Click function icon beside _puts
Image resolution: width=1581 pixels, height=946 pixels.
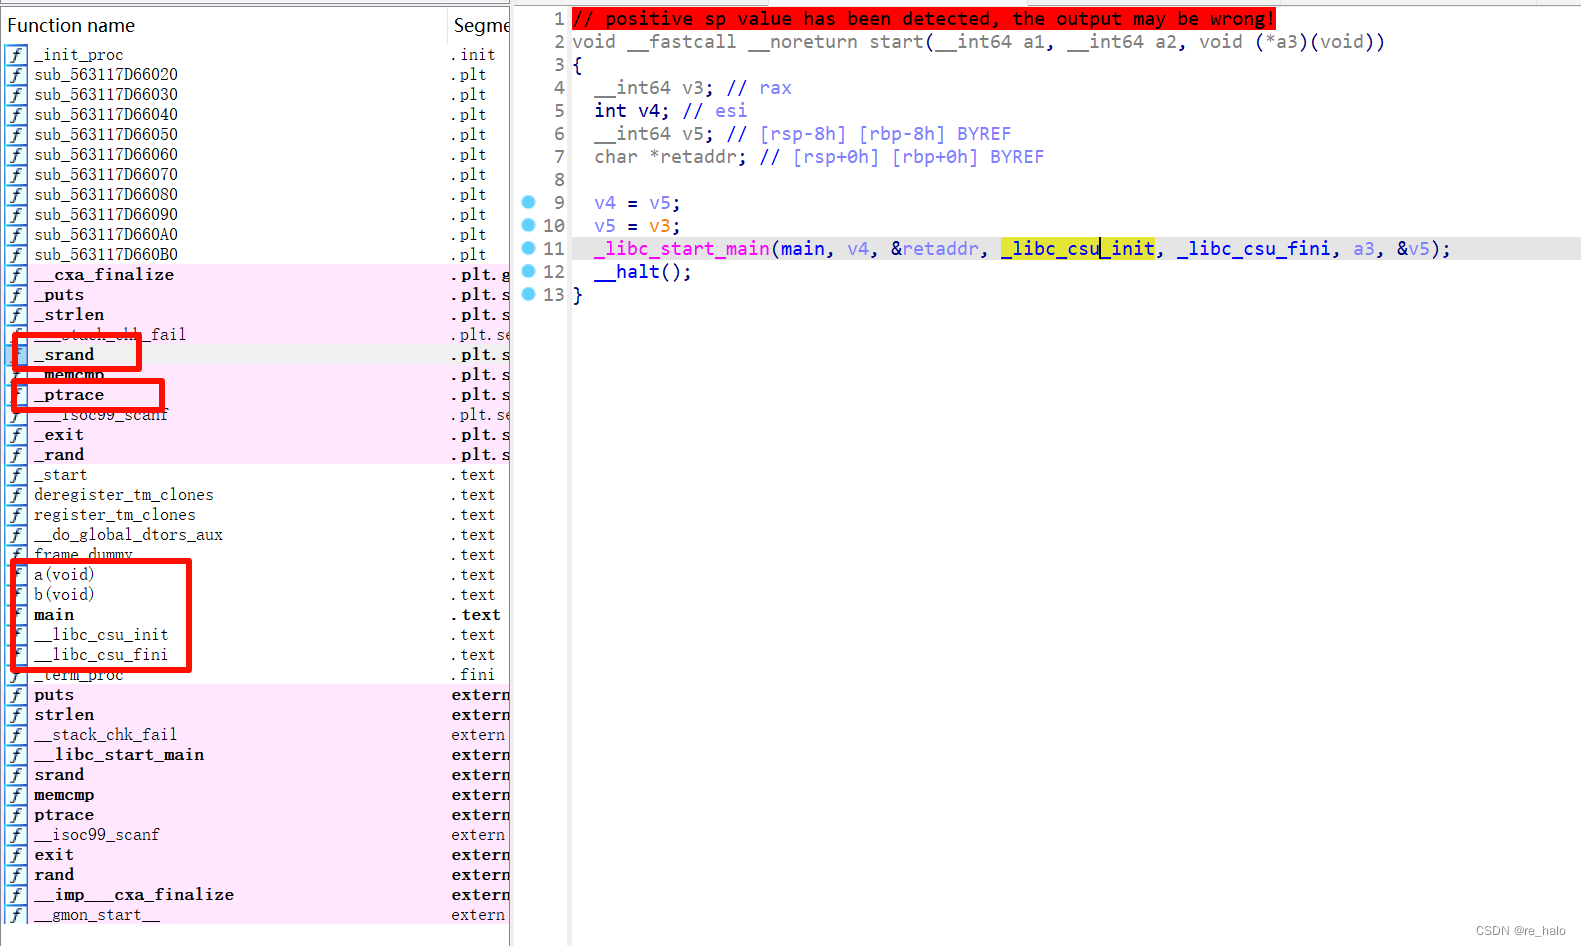click(16, 295)
